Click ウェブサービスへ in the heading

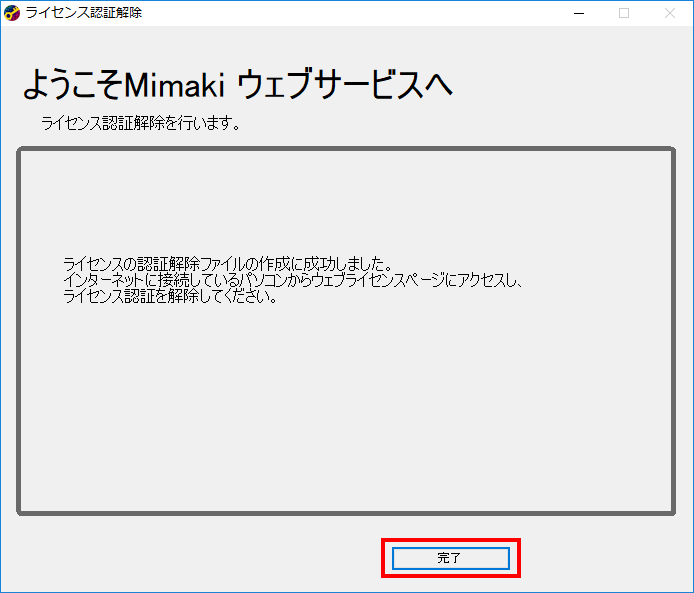coord(345,87)
